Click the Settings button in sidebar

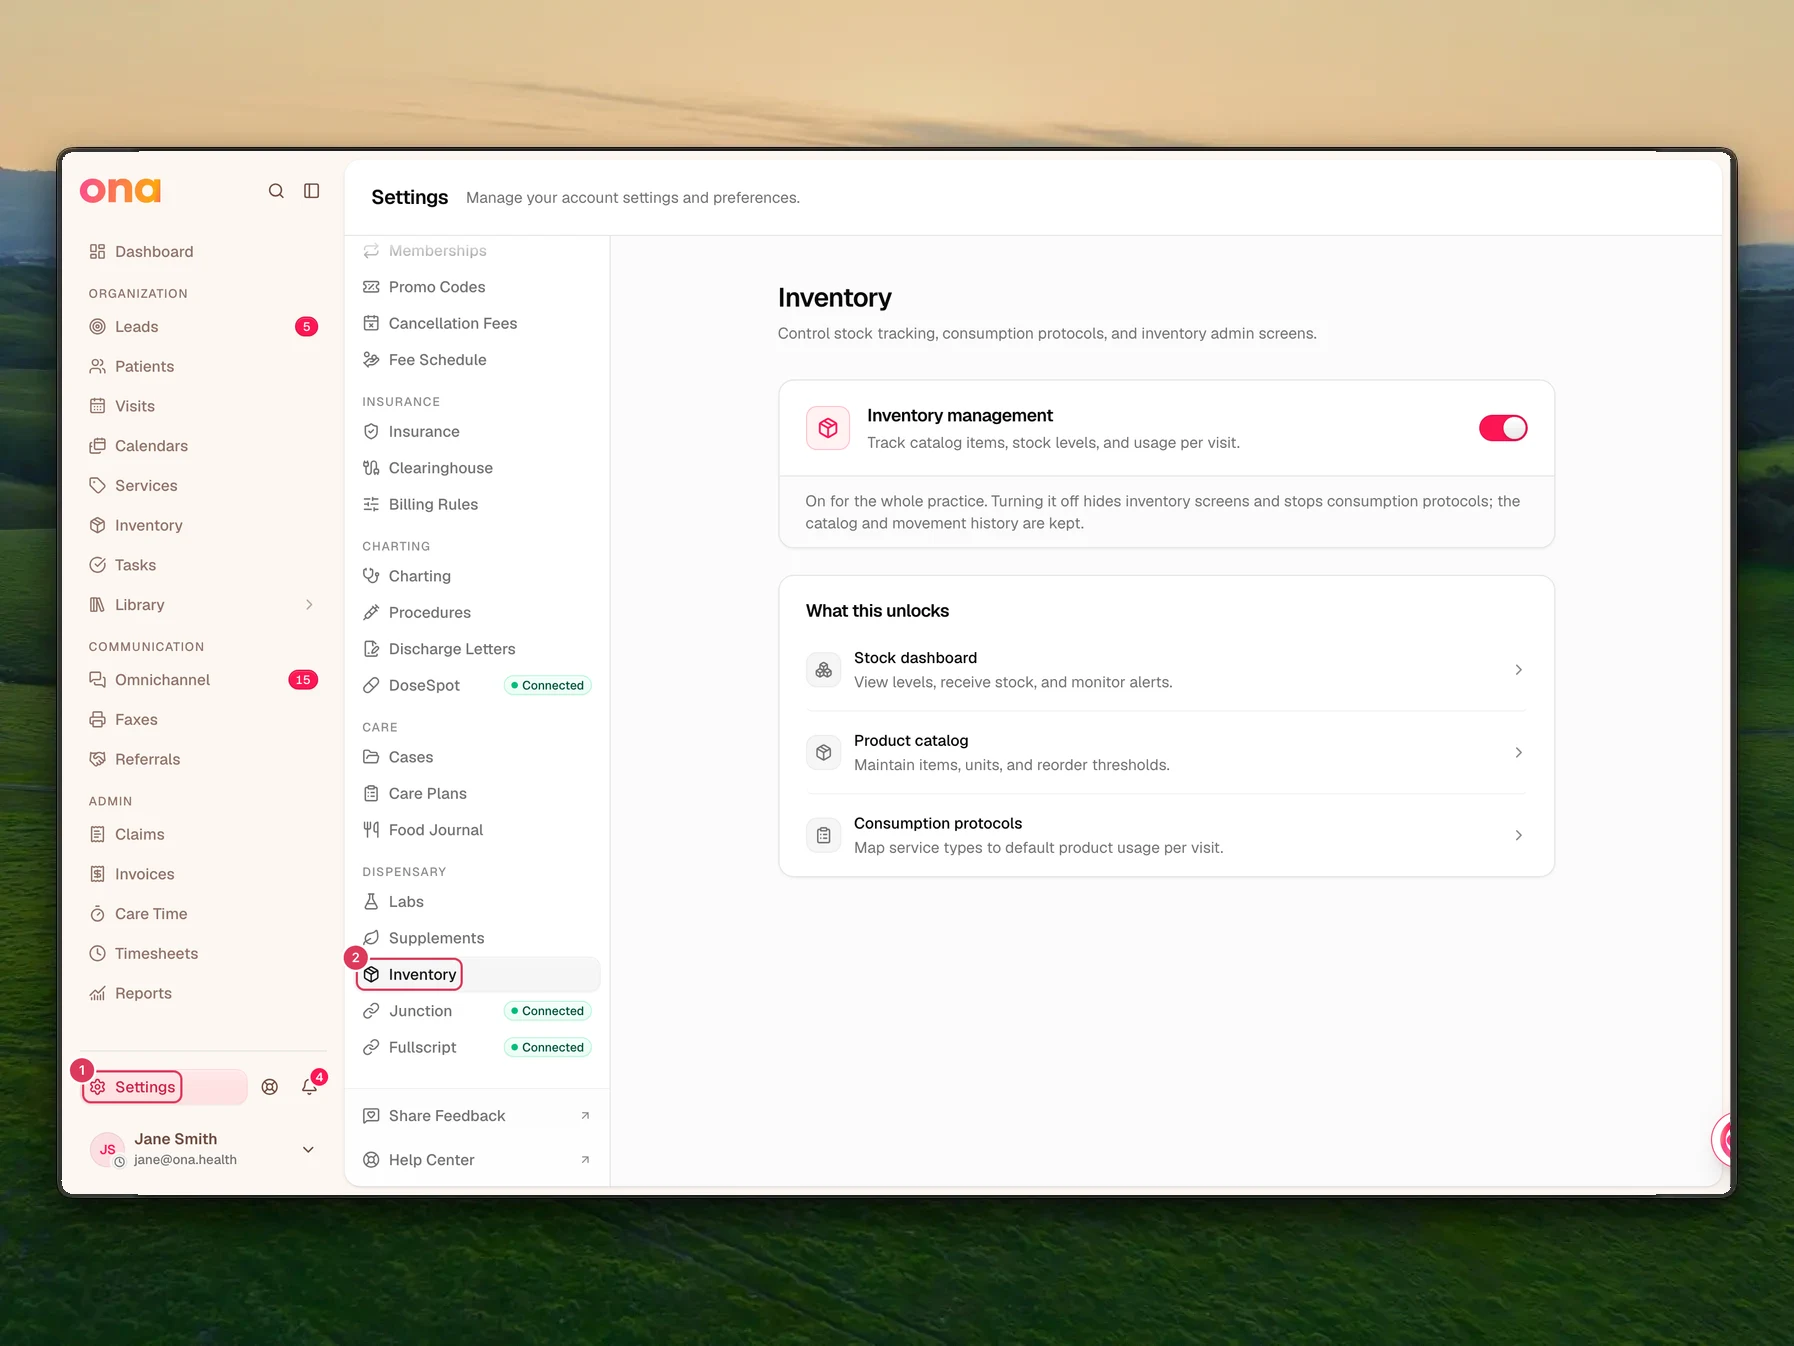(x=164, y=1087)
